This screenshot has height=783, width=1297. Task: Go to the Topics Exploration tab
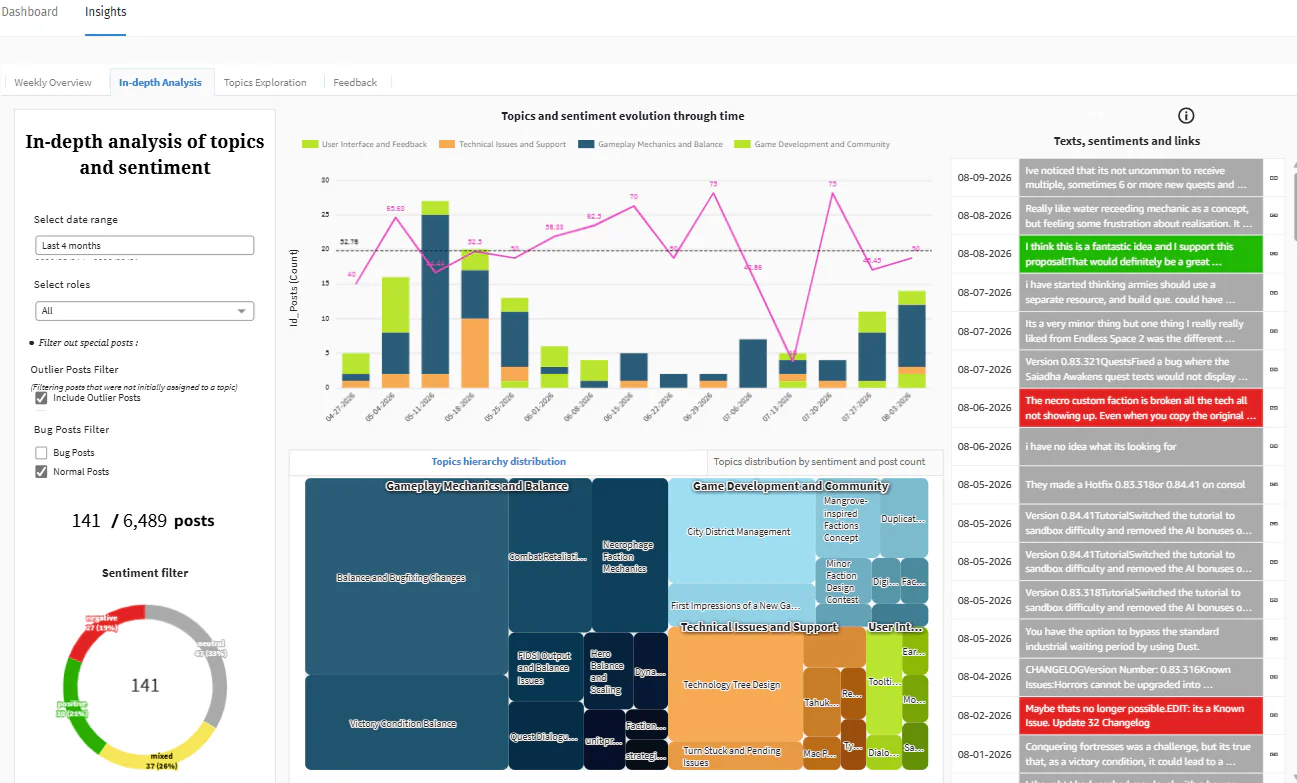[x=265, y=82]
